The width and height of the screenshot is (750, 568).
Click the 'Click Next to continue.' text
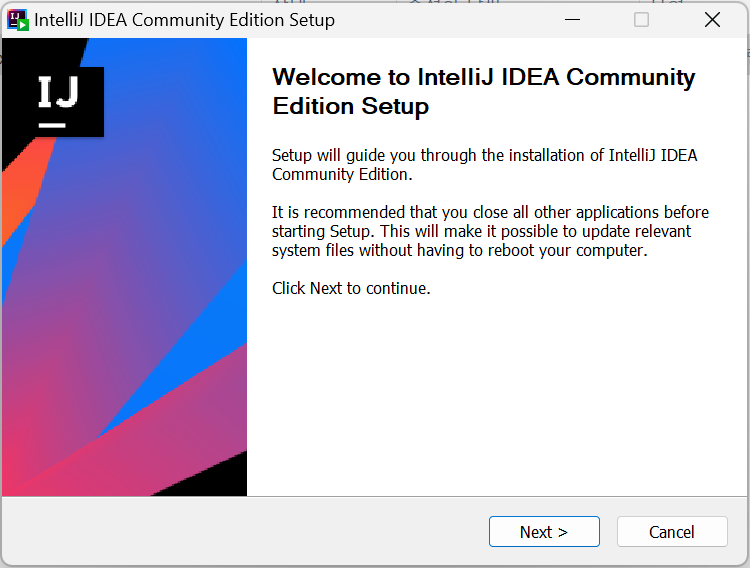(x=351, y=288)
